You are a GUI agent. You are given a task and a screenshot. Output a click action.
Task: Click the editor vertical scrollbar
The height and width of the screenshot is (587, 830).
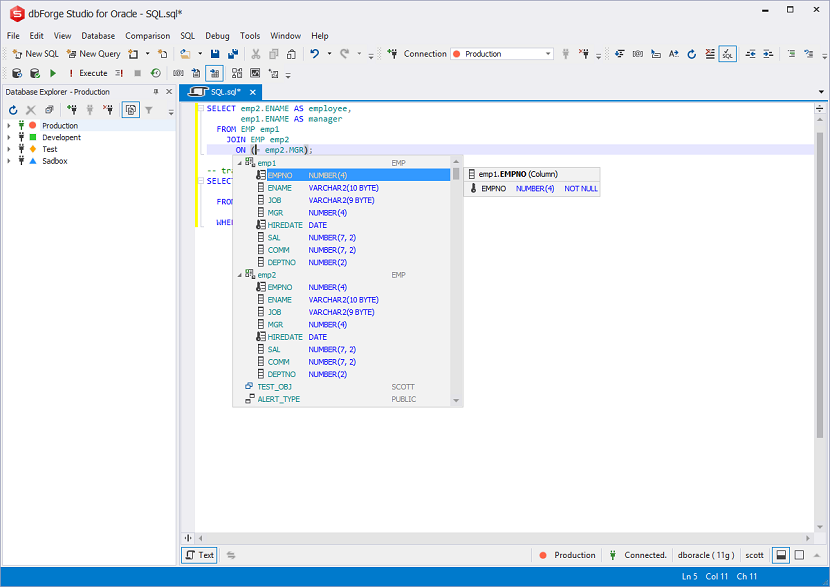[819, 286]
